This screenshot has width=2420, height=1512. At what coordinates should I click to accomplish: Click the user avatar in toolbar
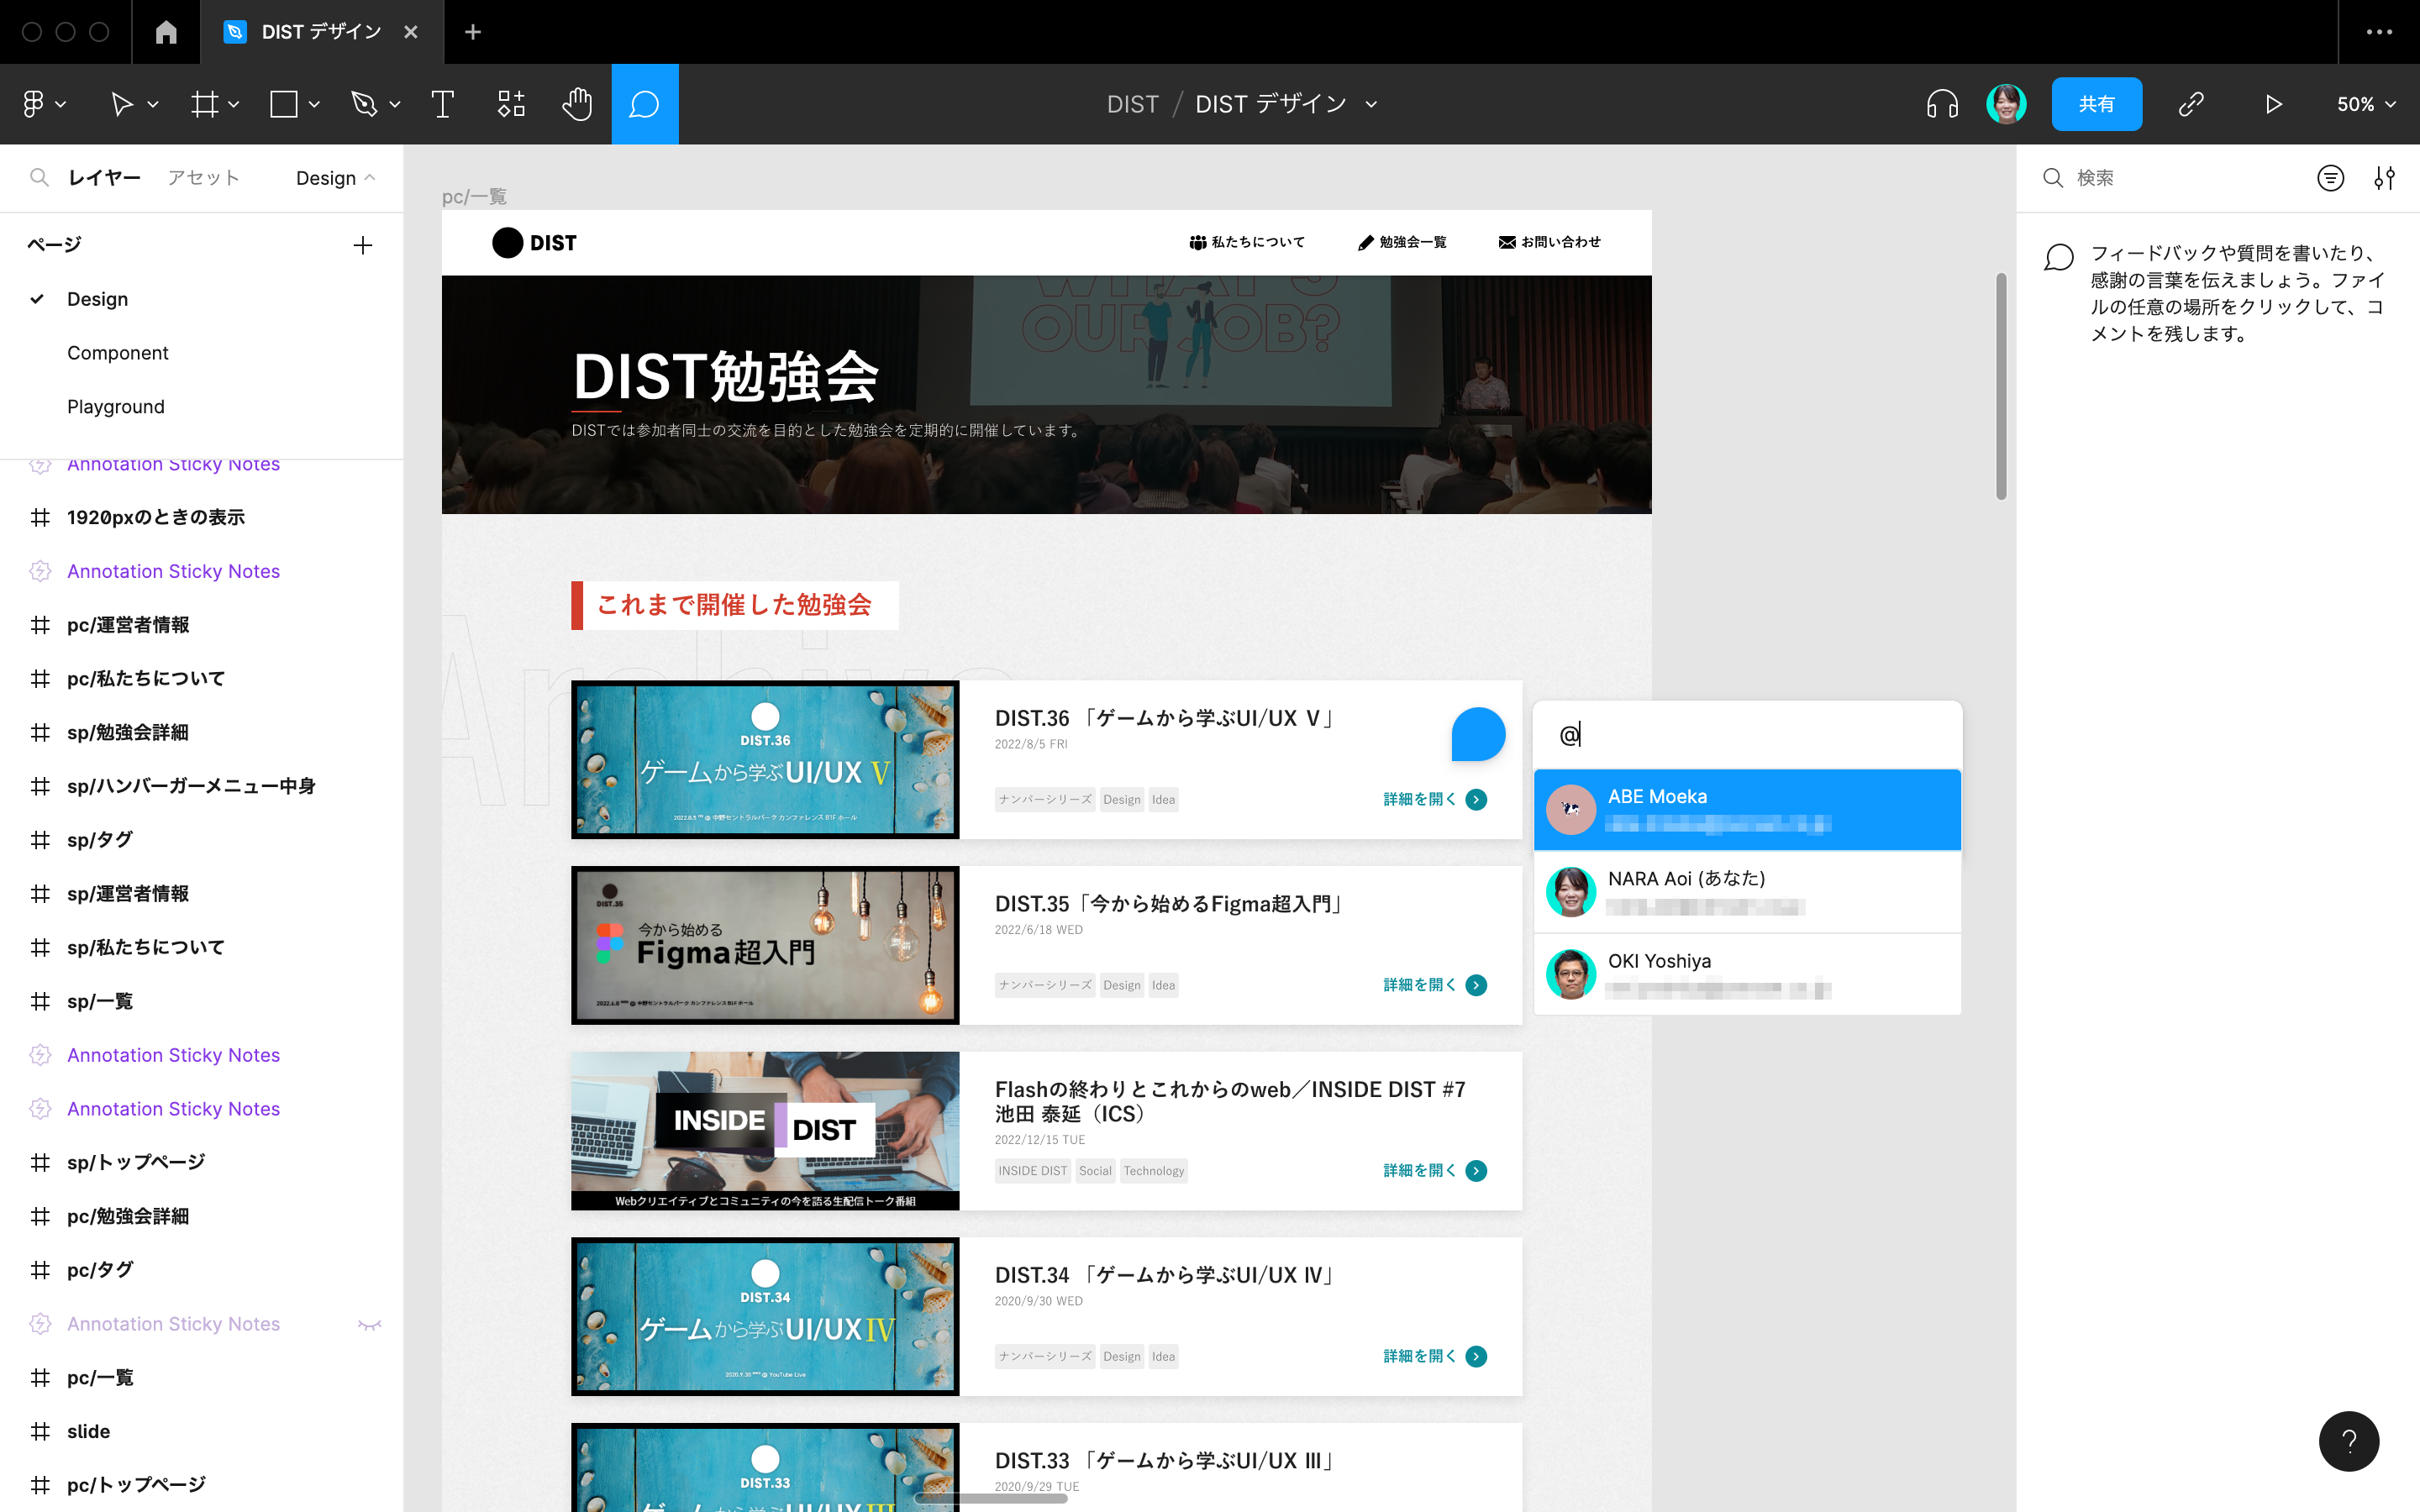click(2006, 104)
